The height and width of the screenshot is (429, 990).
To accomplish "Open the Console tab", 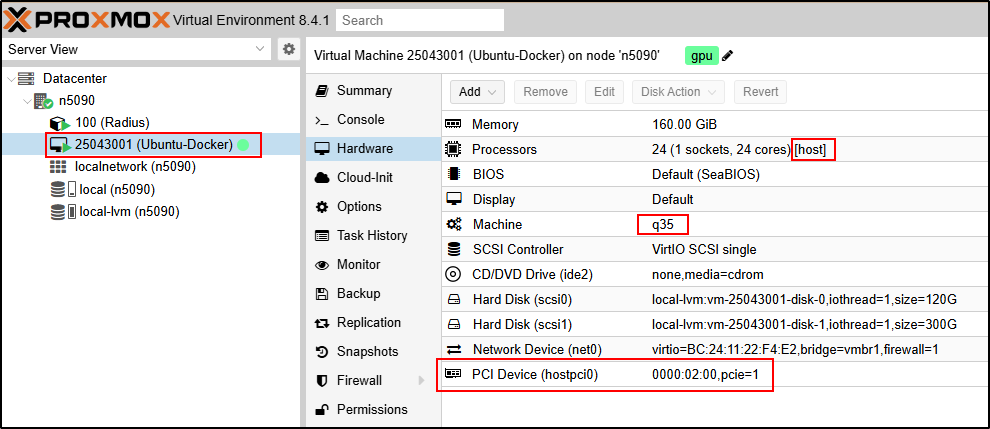I will tap(373, 119).
